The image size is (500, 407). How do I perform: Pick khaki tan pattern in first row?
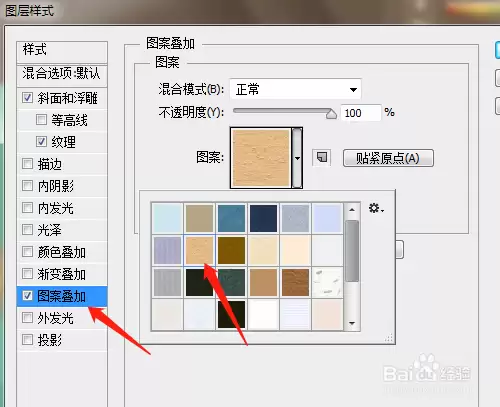199,218
